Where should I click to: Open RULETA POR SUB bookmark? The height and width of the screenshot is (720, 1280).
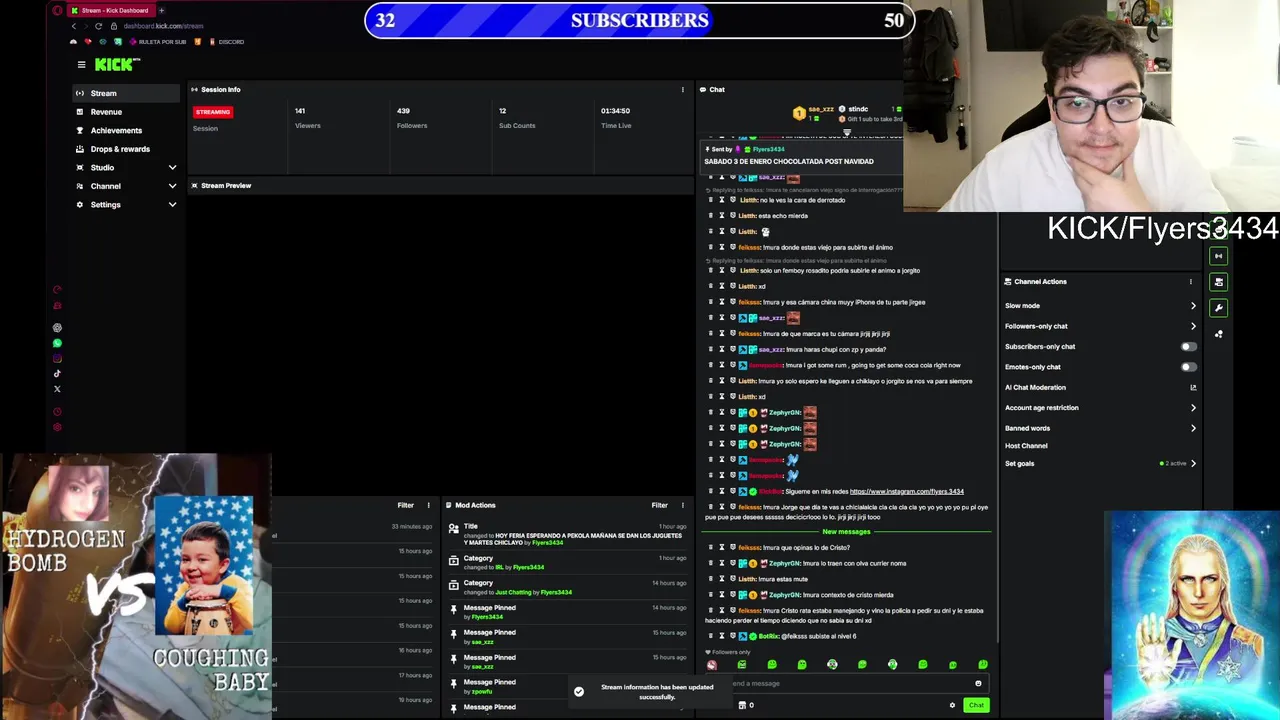[158, 42]
